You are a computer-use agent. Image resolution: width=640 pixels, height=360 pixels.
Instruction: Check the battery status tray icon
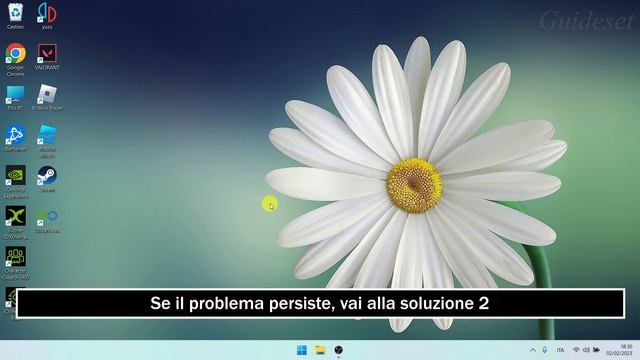[x=596, y=350]
